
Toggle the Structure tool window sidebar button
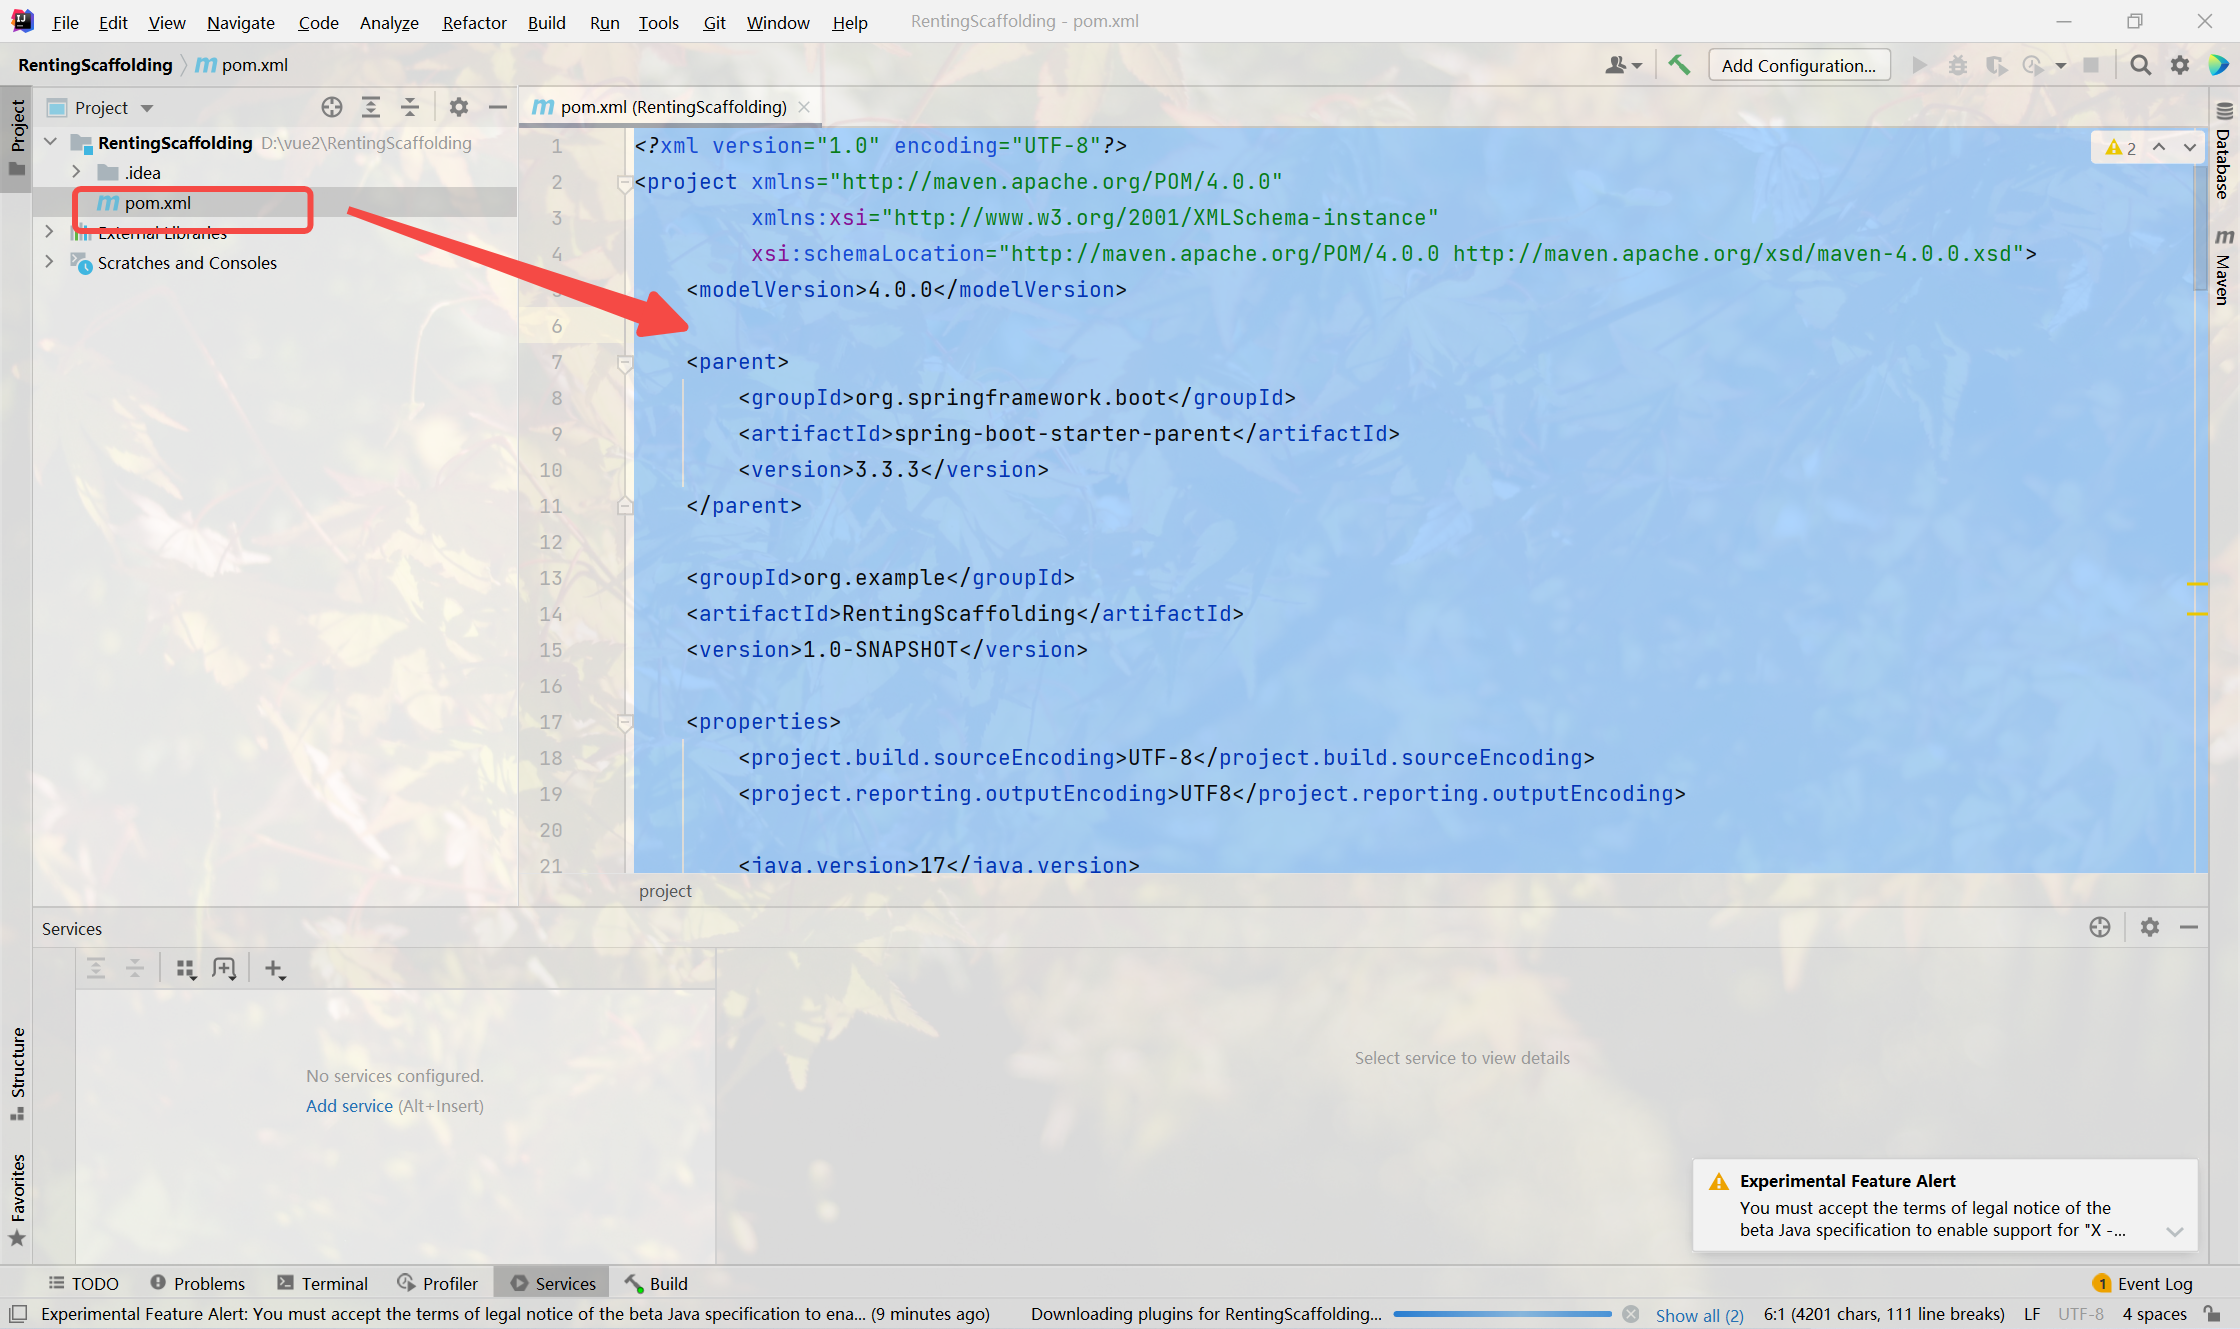pyautogui.click(x=17, y=1073)
